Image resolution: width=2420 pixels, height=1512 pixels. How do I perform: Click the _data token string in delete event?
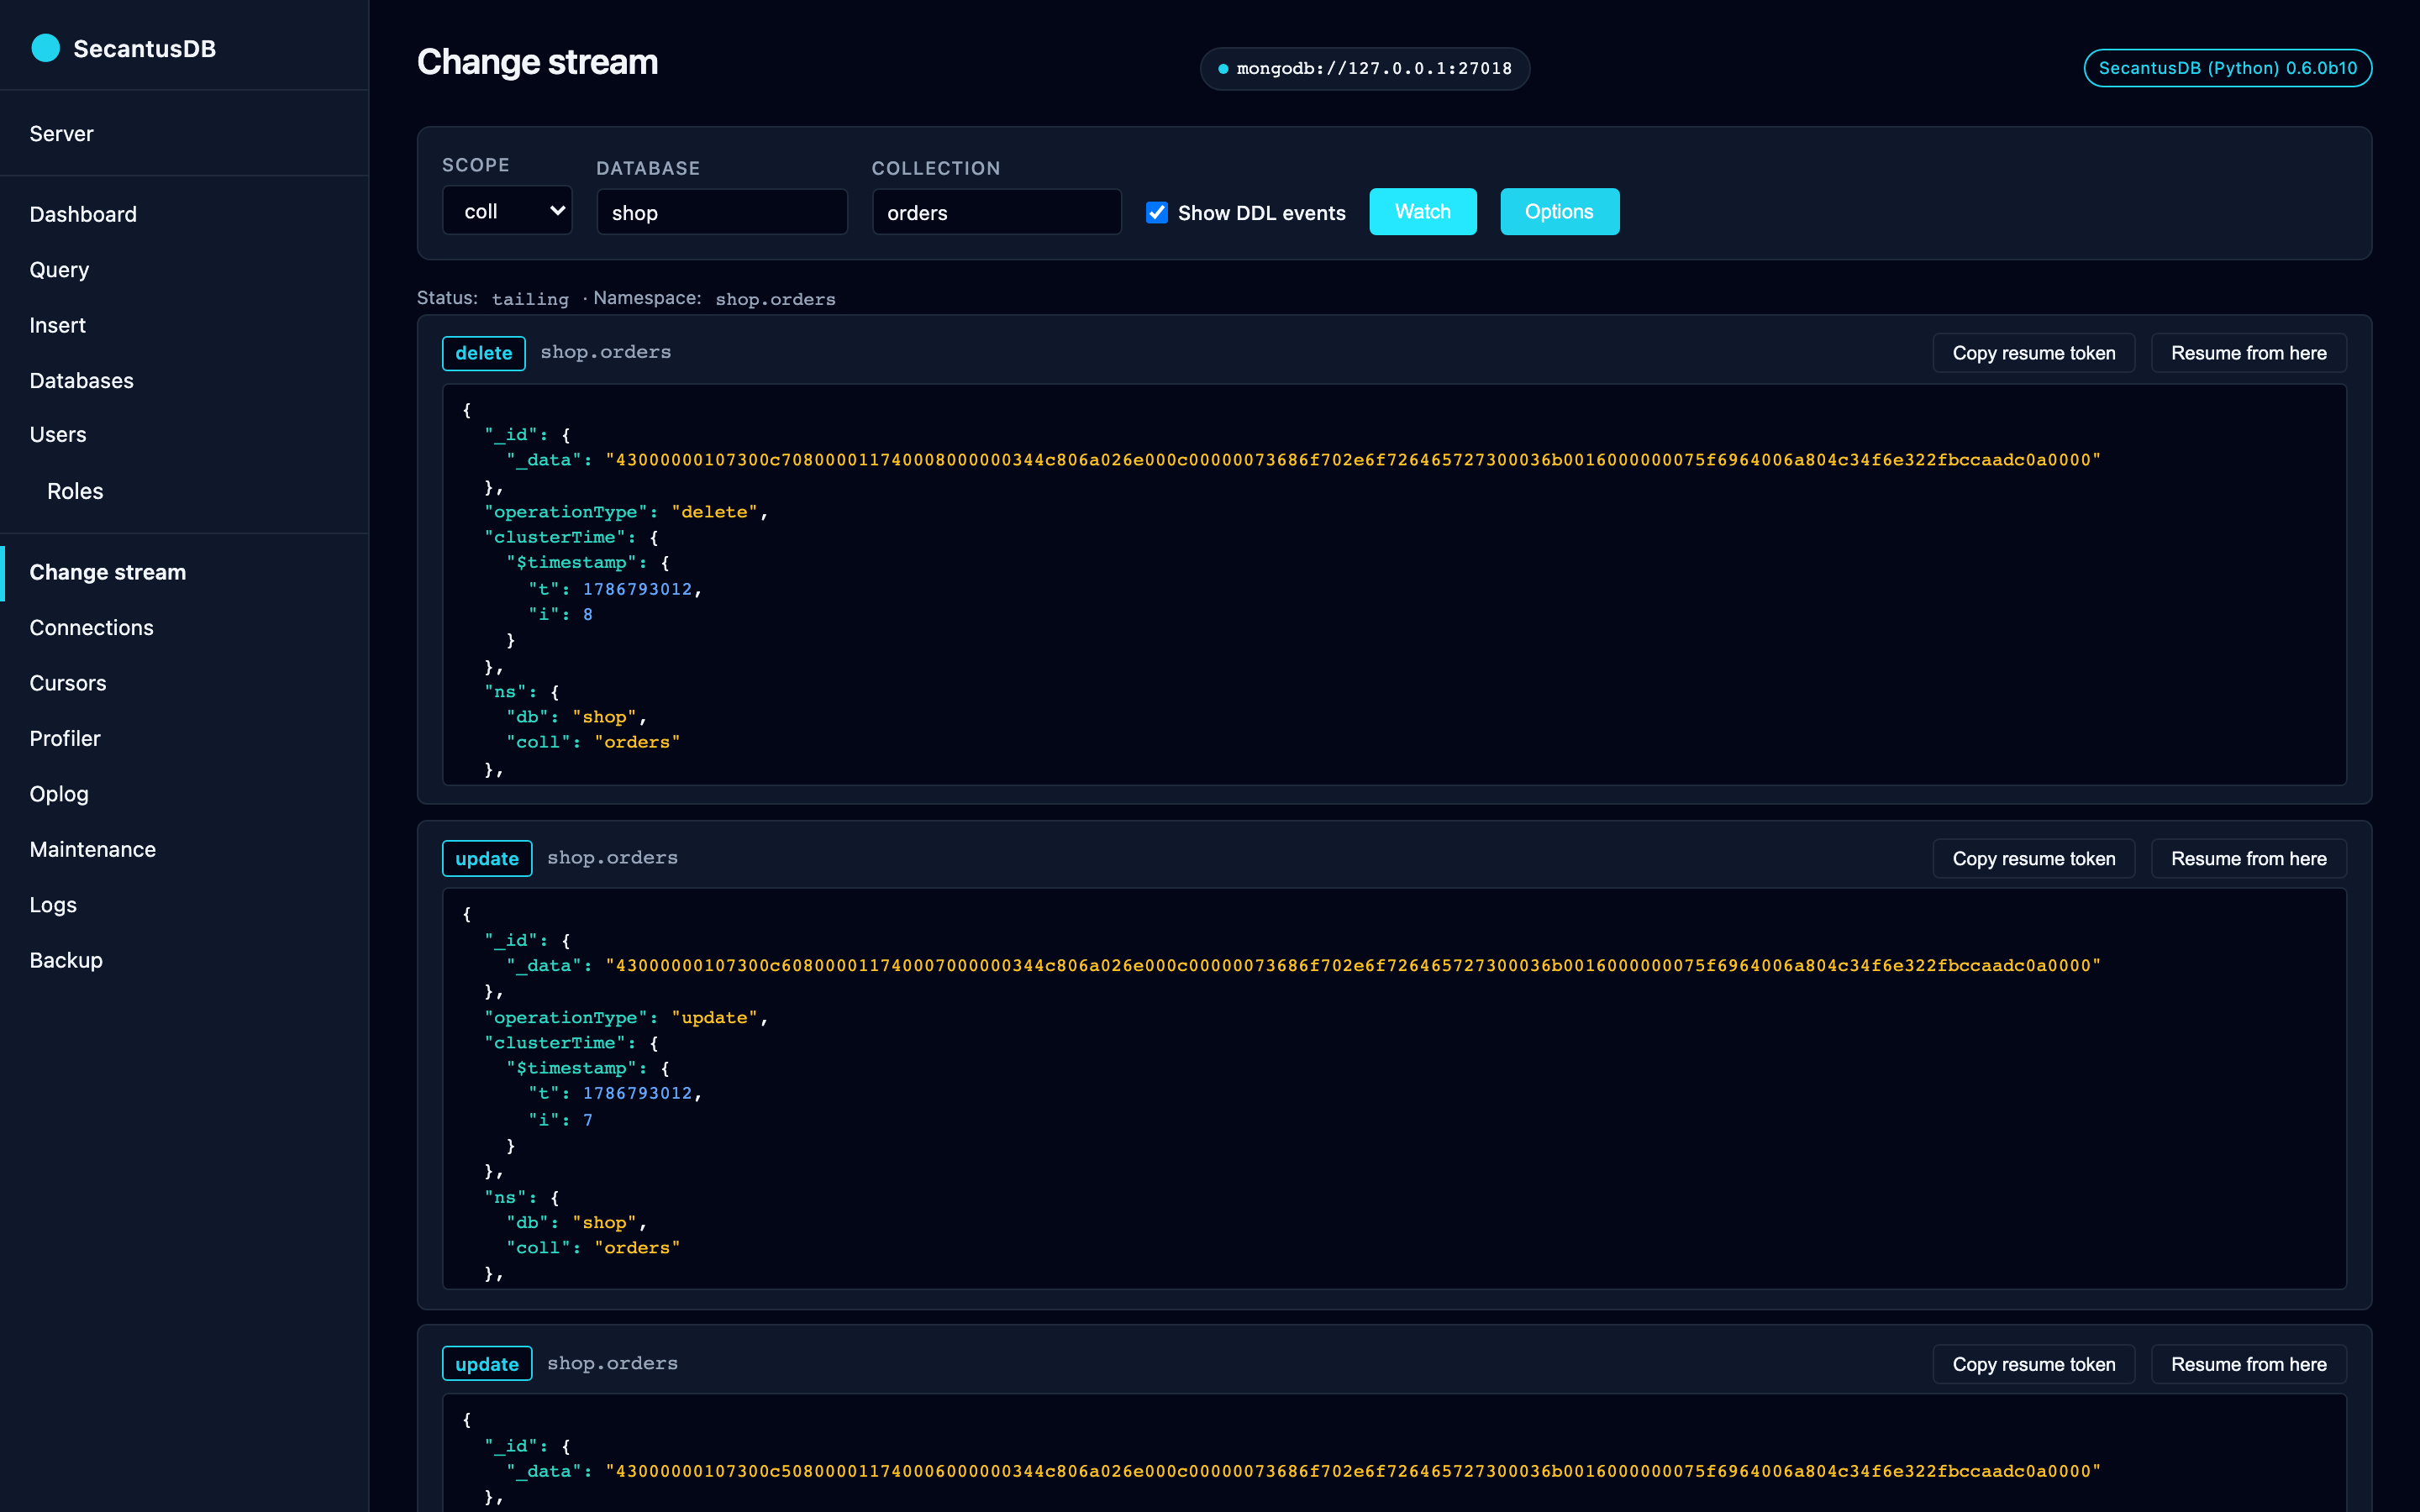pyautogui.click(x=1353, y=460)
